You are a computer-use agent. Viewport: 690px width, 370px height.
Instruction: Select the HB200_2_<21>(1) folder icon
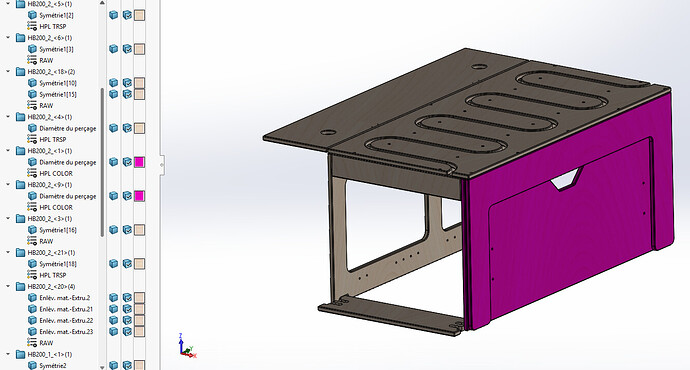[21, 252]
